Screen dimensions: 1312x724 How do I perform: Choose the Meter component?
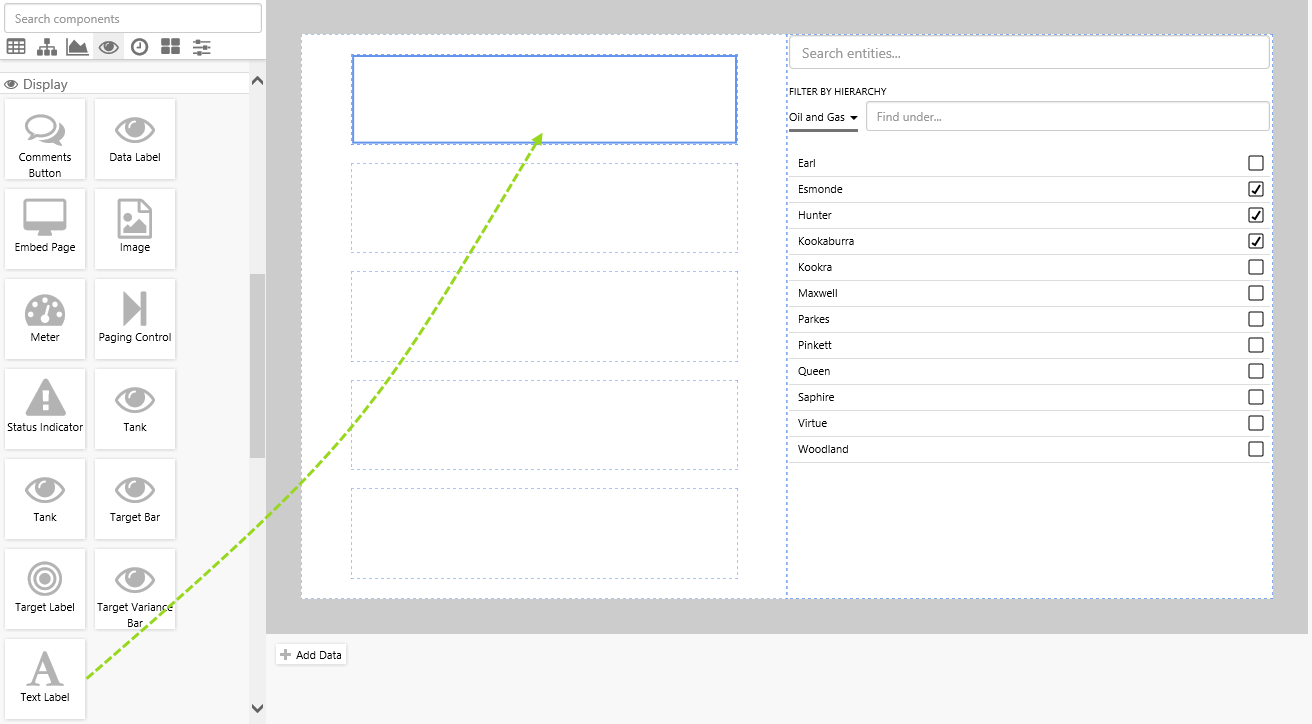point(45,319)
